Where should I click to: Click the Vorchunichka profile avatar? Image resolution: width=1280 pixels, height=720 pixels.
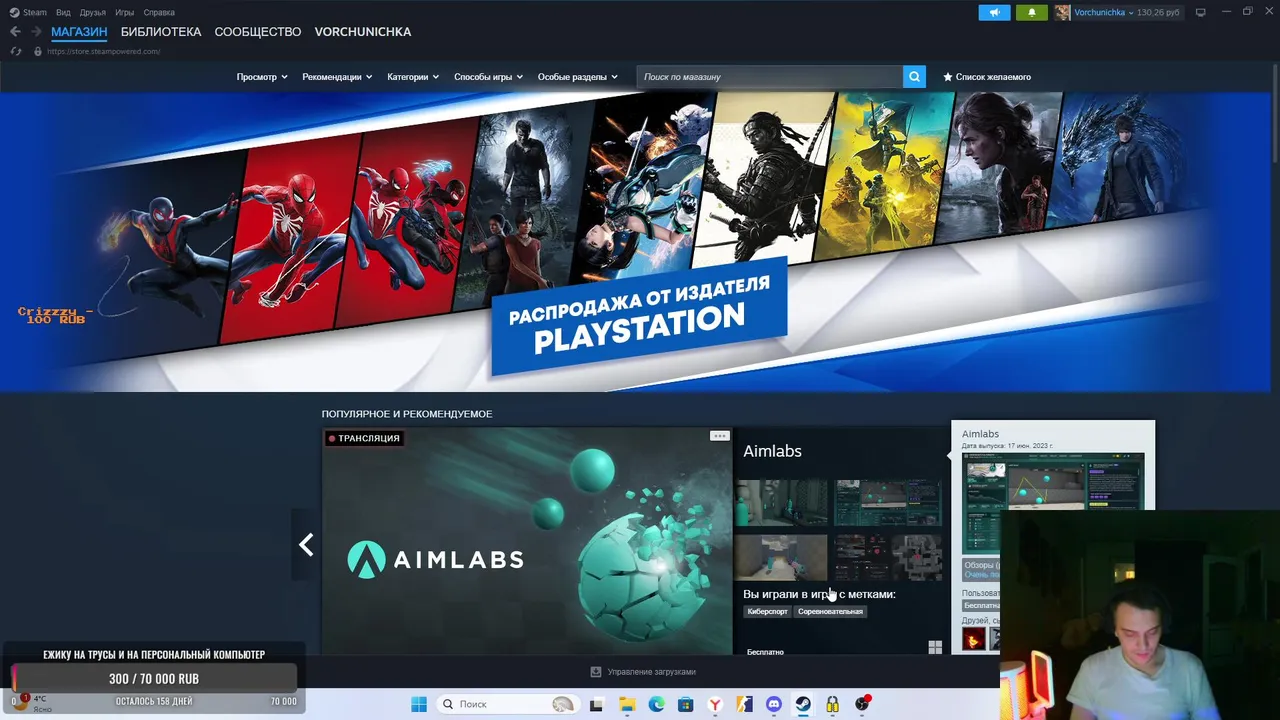(x=1062, y=12)
